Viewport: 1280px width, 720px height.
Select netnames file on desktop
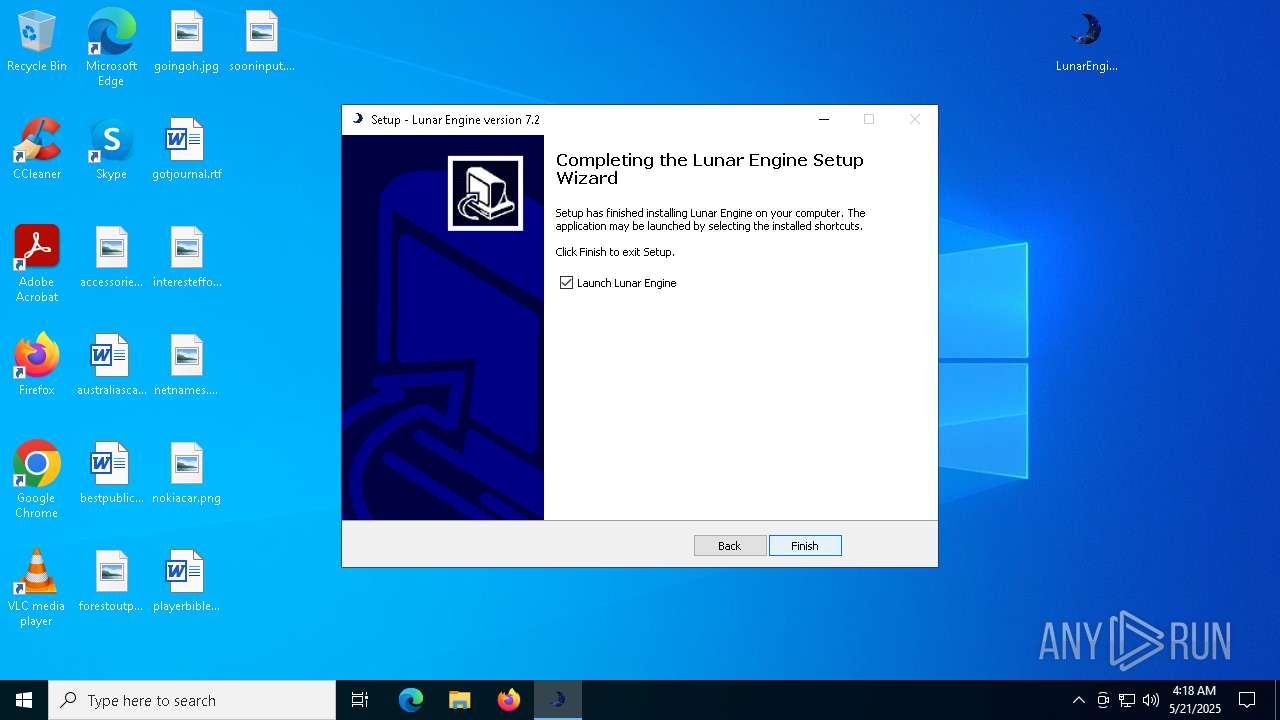pos(186,366)
